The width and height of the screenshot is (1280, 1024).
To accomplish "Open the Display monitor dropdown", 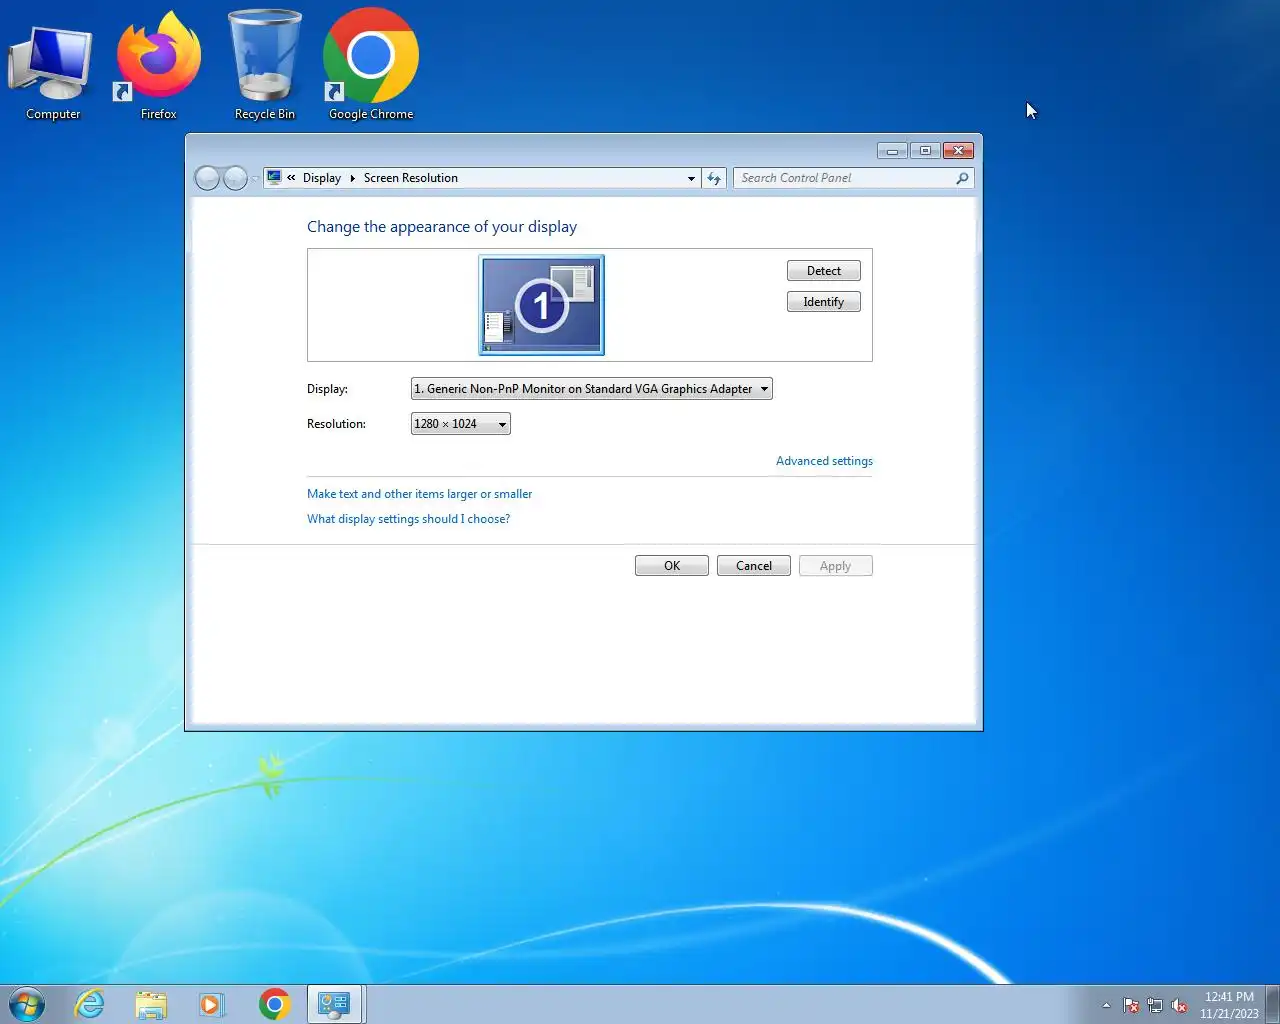I will pyautogui.click(x=591, y=389).
